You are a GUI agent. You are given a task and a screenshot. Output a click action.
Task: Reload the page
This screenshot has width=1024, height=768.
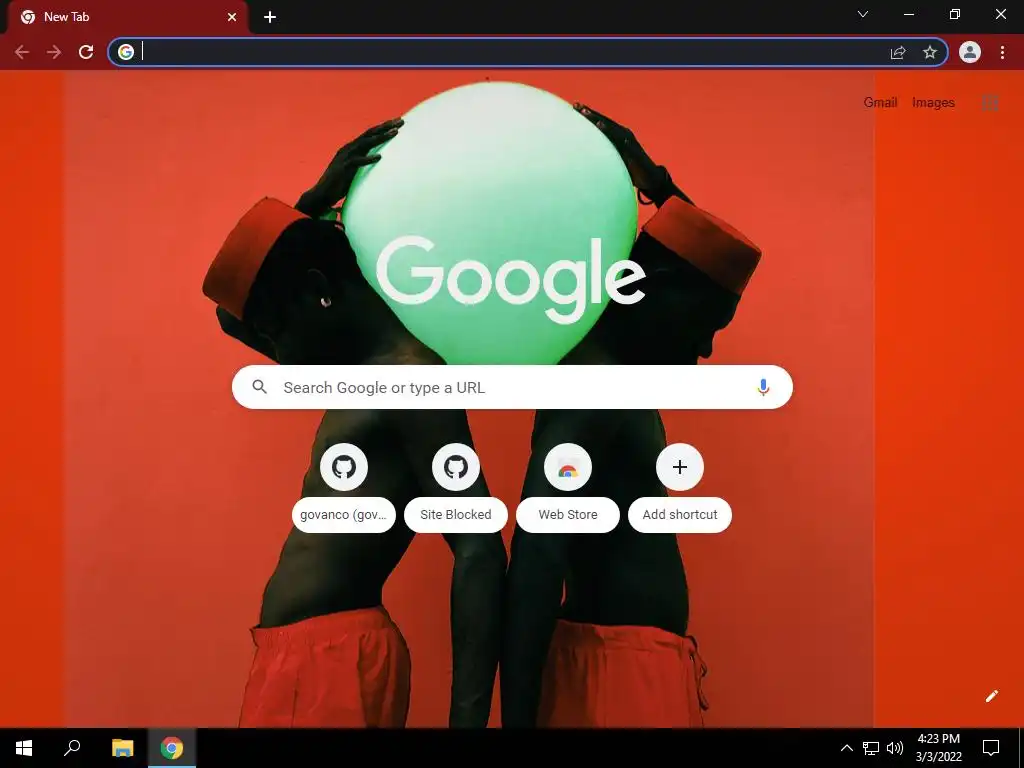pyautogui.click(x=86, y=52)
